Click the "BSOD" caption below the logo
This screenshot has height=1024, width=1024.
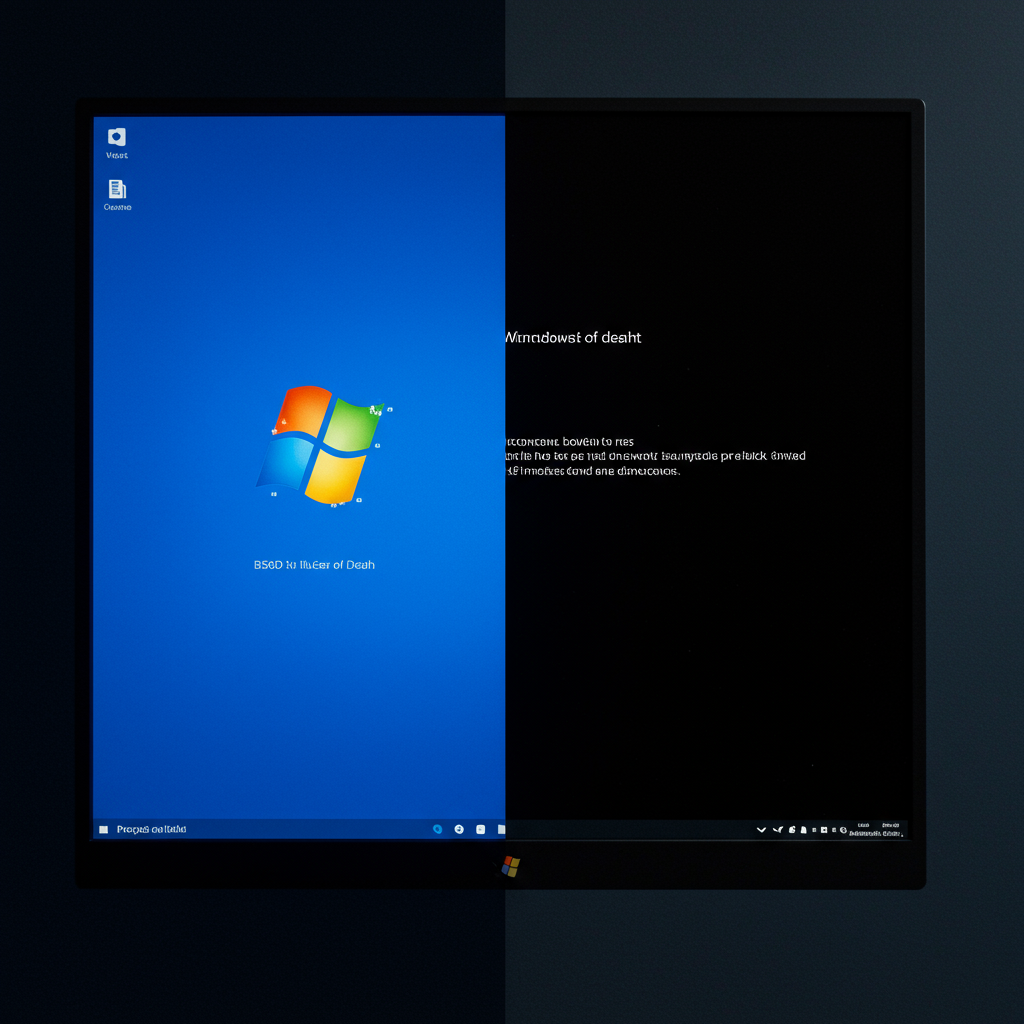tap(314, 565)
